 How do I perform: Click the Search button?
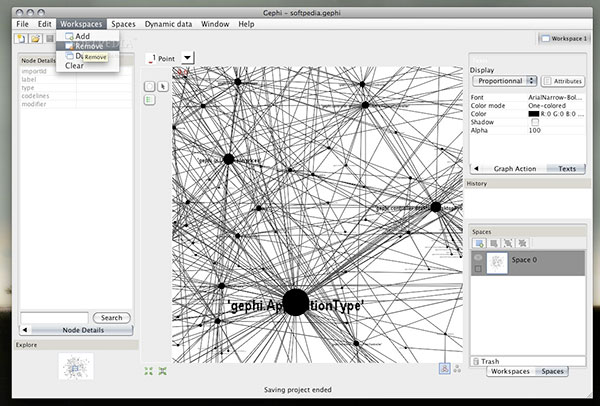[x=111, y=318]
